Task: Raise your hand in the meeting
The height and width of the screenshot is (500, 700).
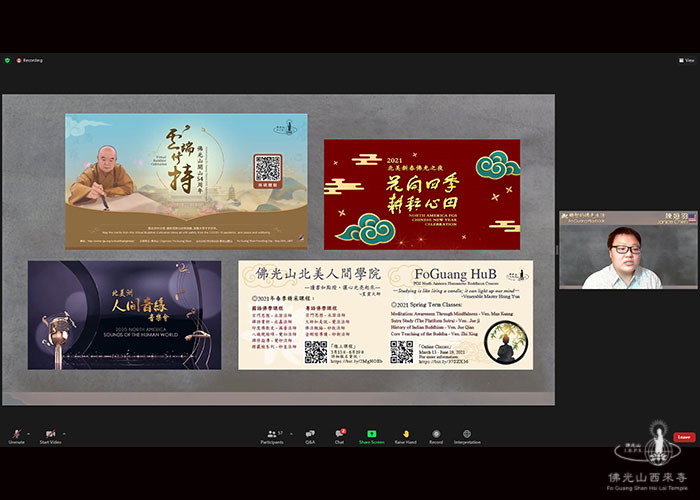Action: pos(405,436)
